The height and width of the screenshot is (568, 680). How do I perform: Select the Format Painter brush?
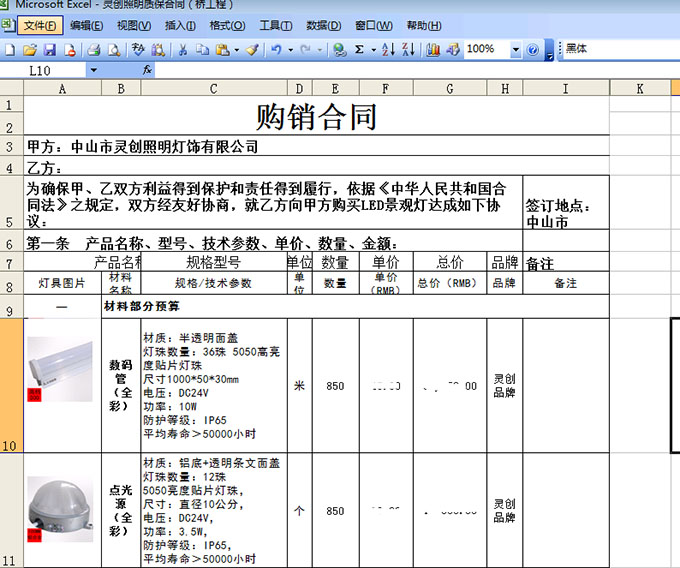point(251,49)
